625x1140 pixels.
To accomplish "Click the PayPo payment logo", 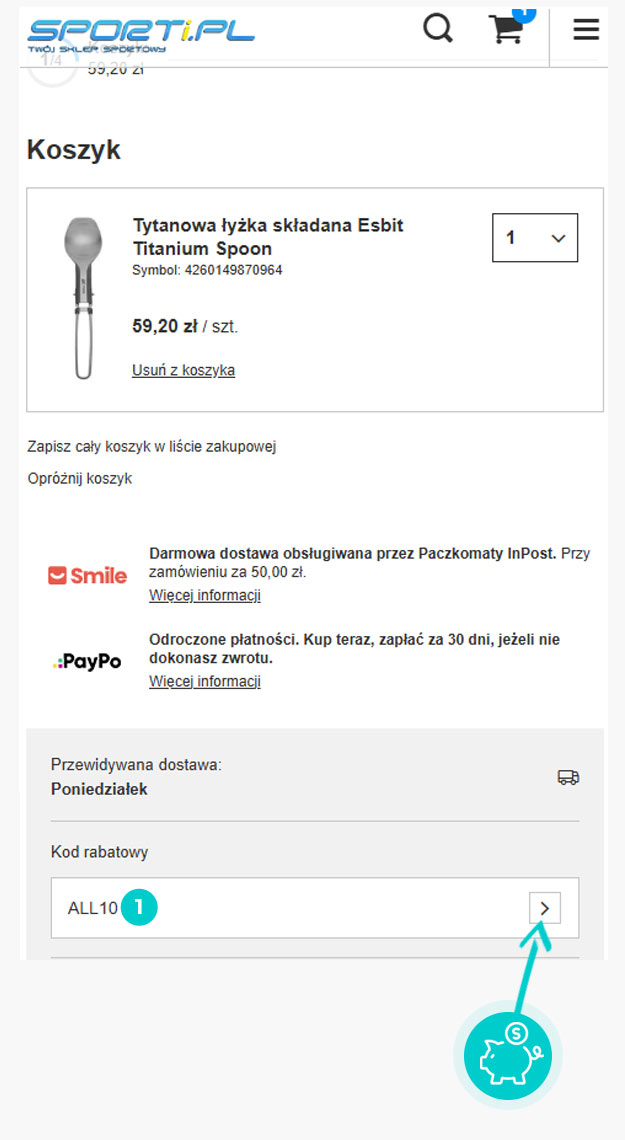I will click(87, 661).
